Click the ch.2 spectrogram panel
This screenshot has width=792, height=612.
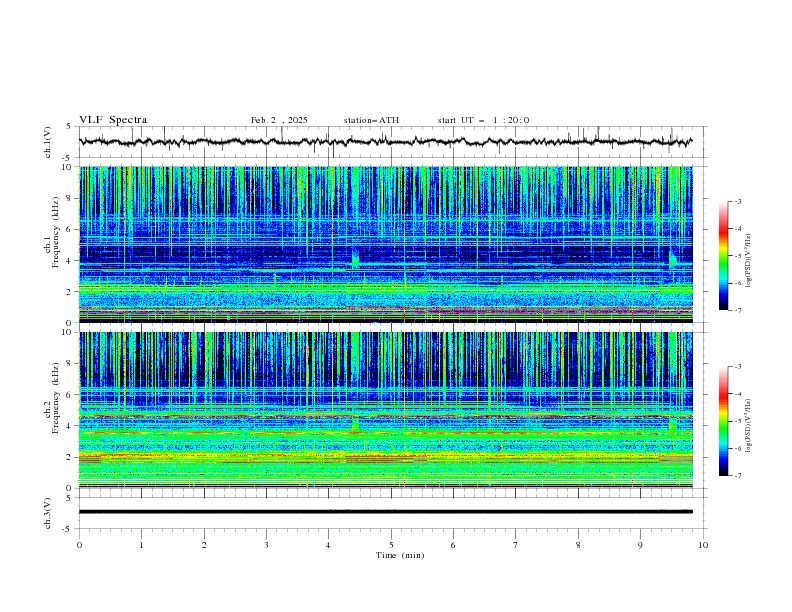point(386,410)
